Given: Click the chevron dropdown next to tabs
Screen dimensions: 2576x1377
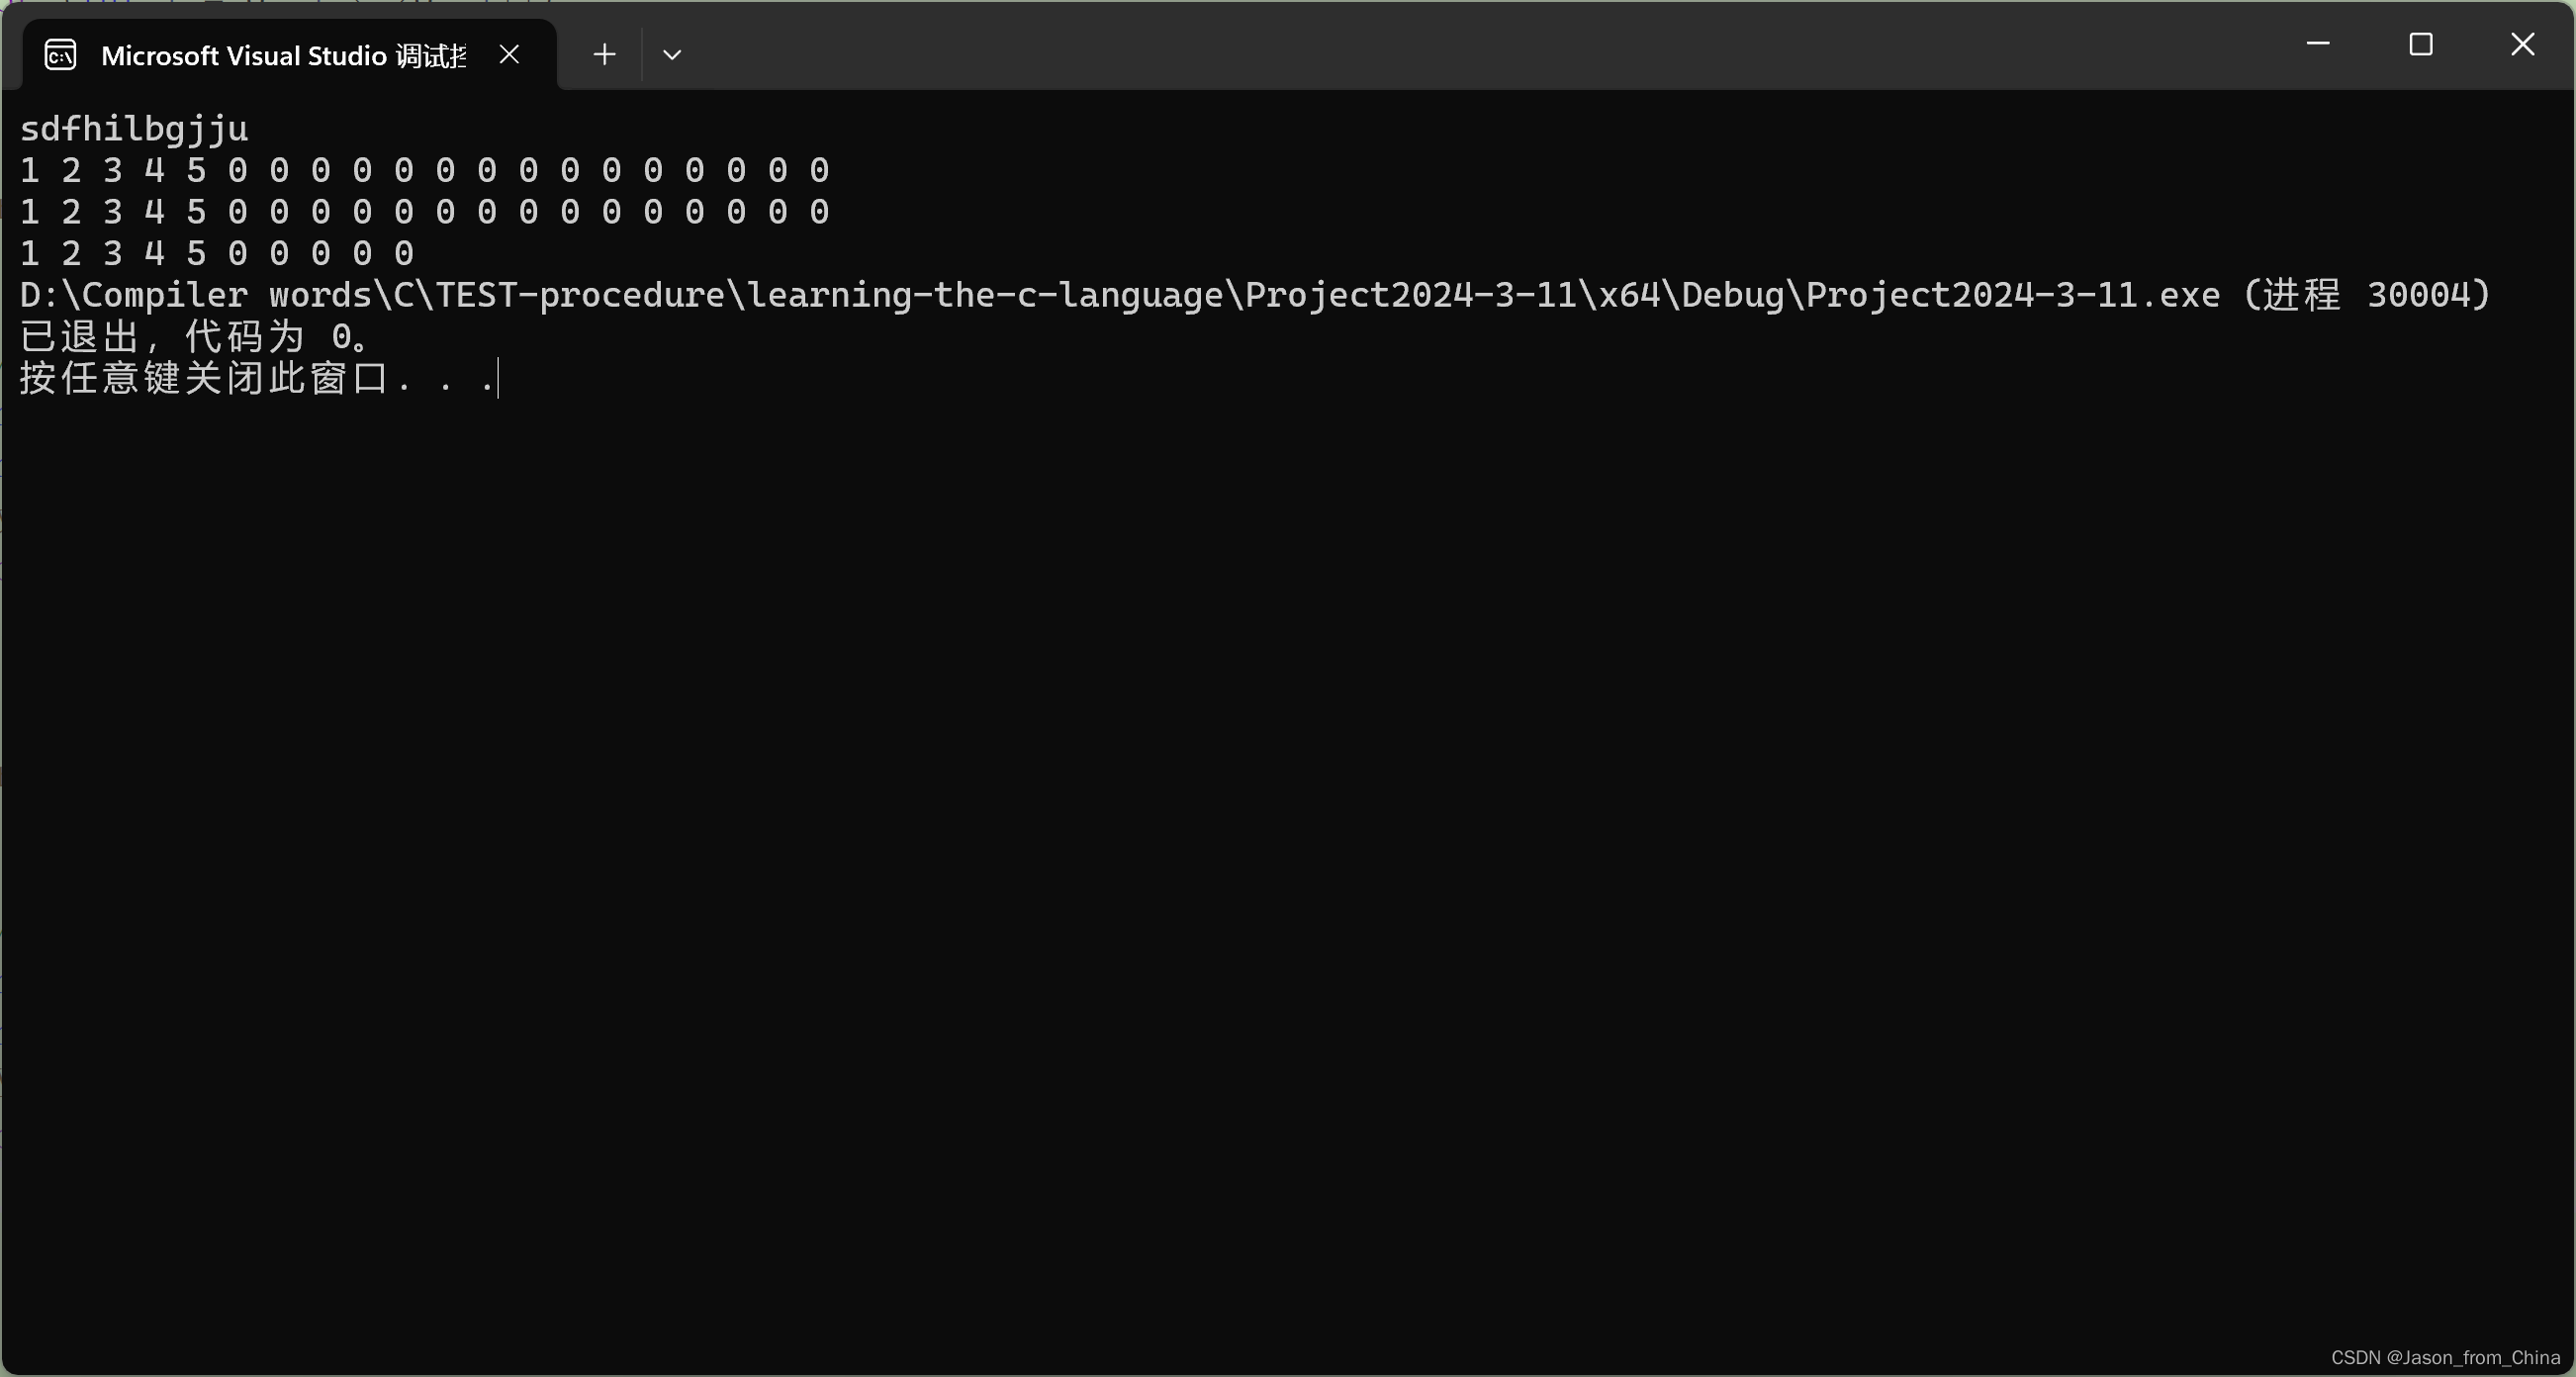Looking at the screenshot, I should tap(672, 54).
